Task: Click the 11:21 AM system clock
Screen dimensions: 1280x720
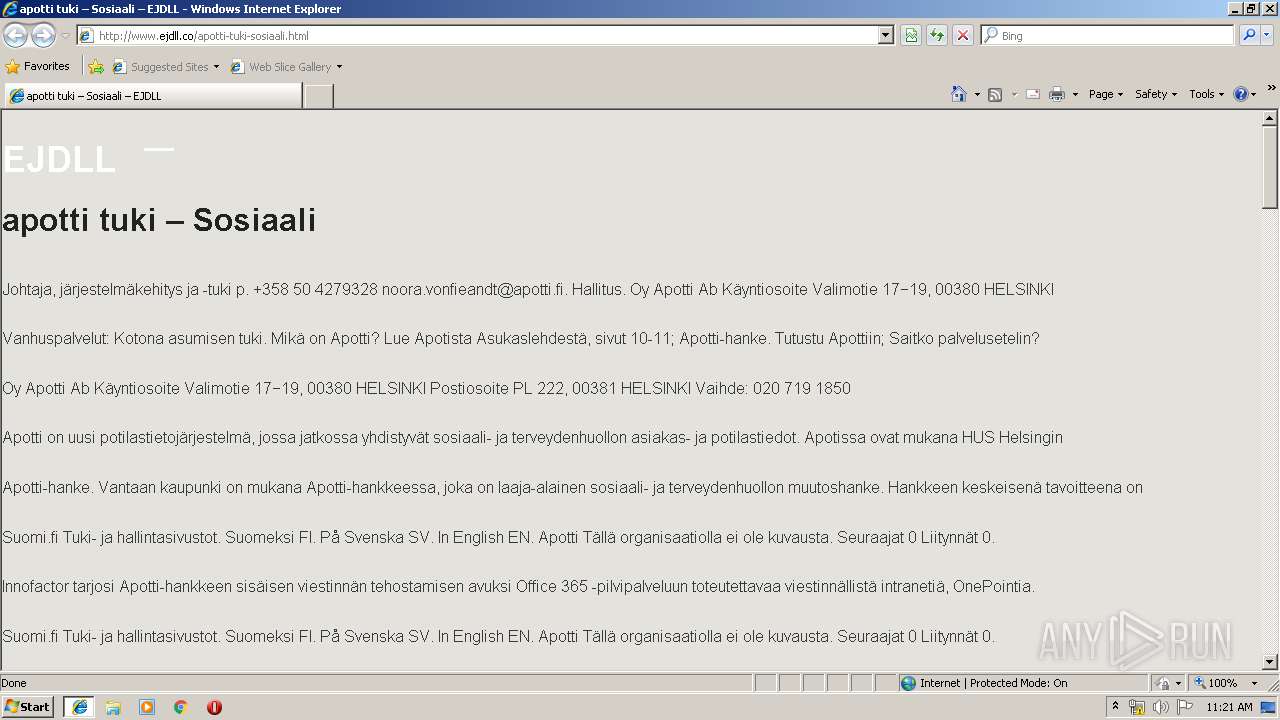Action: click(x=1229, y=707)
